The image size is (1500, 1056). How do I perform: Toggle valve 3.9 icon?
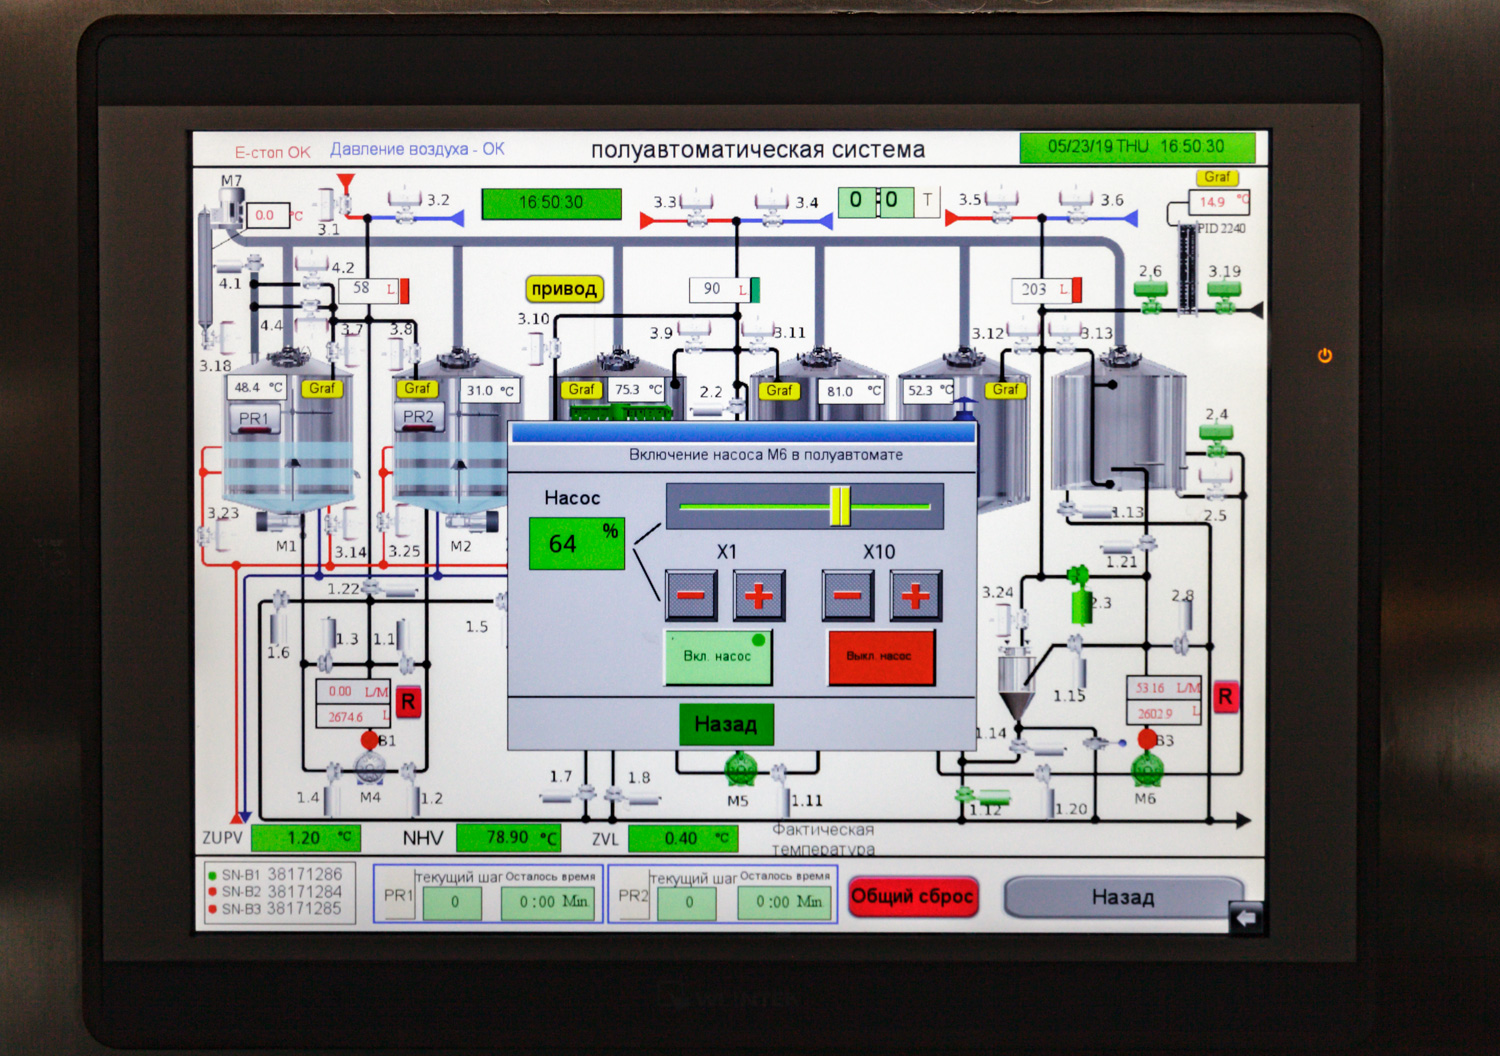pyautogui.click(x=696, y=337)
